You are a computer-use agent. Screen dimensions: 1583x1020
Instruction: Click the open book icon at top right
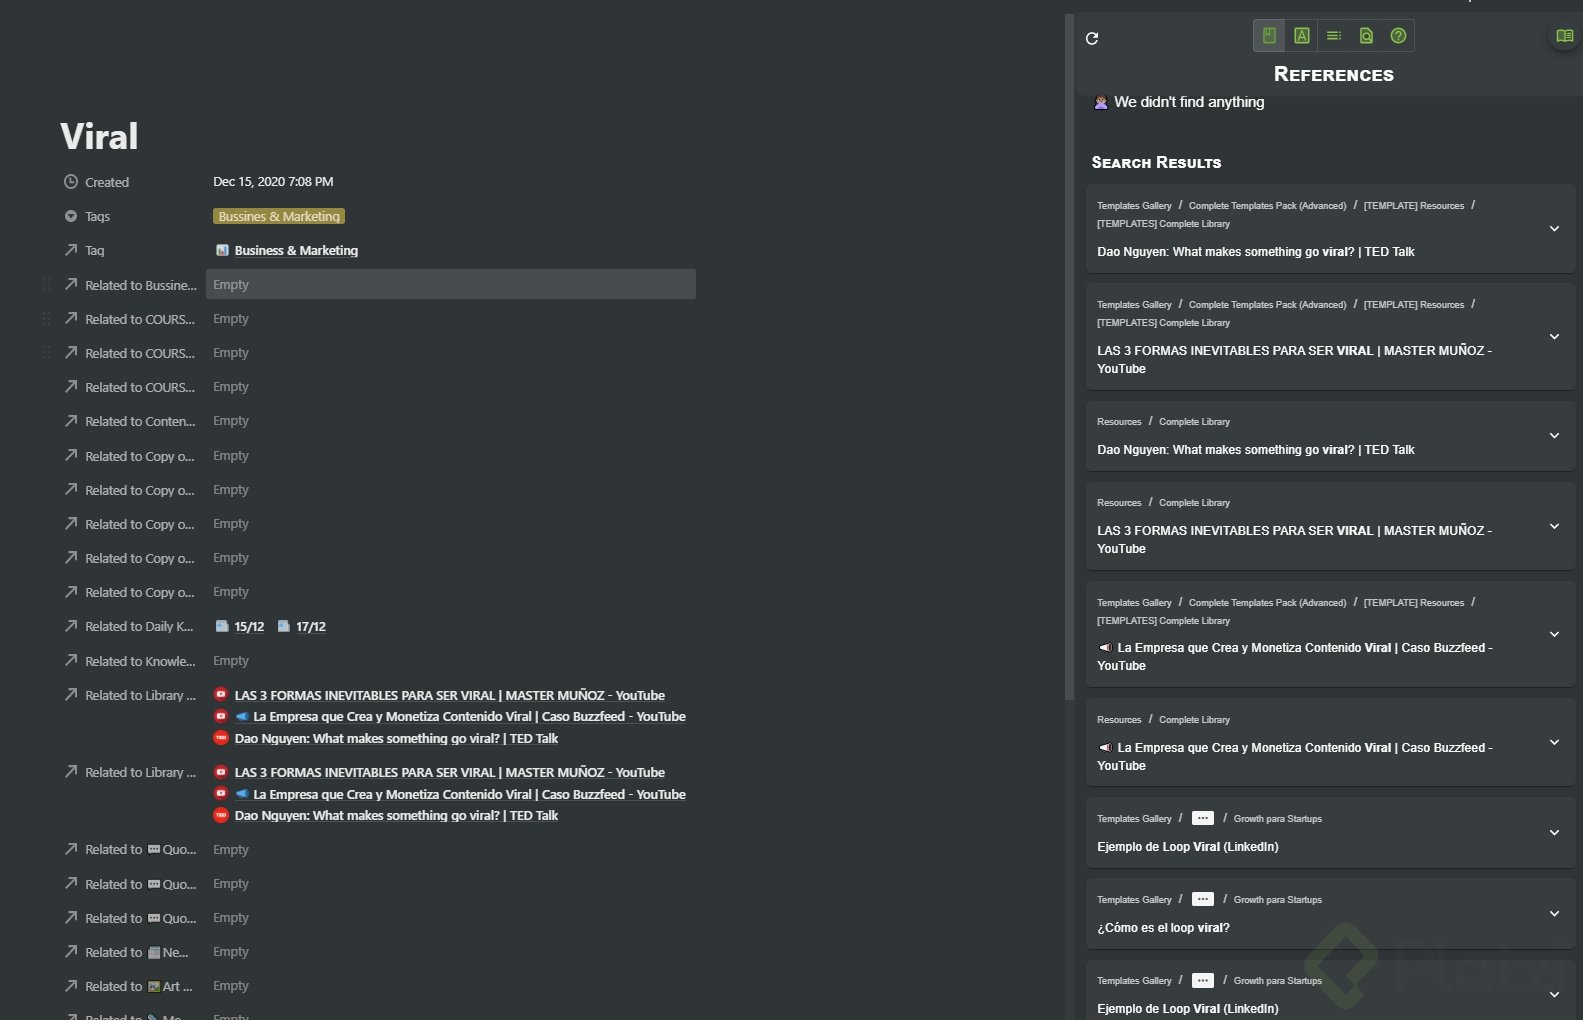click(1564, 36)
